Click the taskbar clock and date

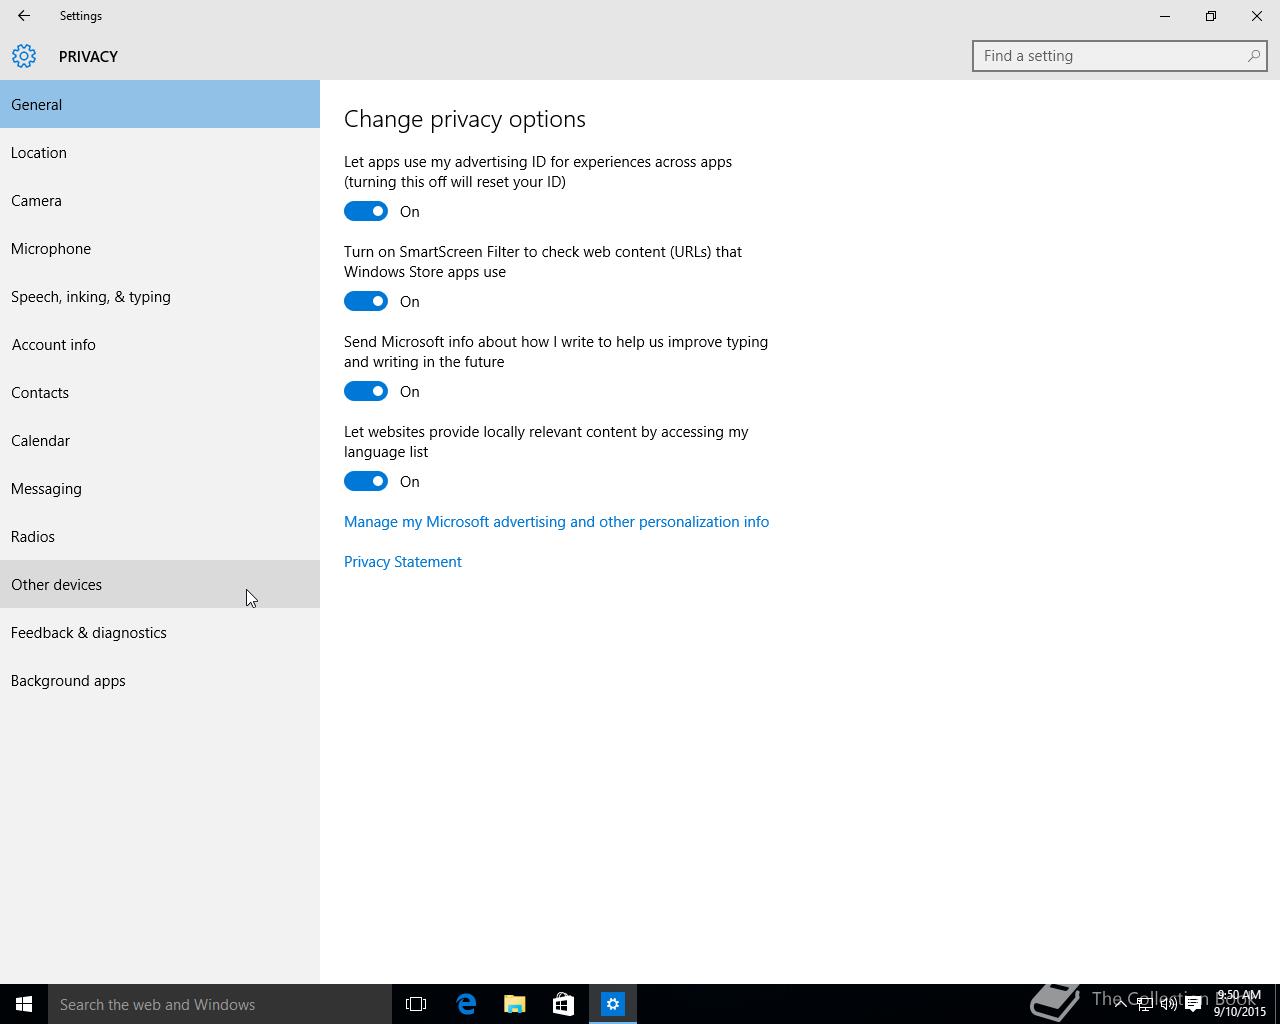tap(1240, 1004)
